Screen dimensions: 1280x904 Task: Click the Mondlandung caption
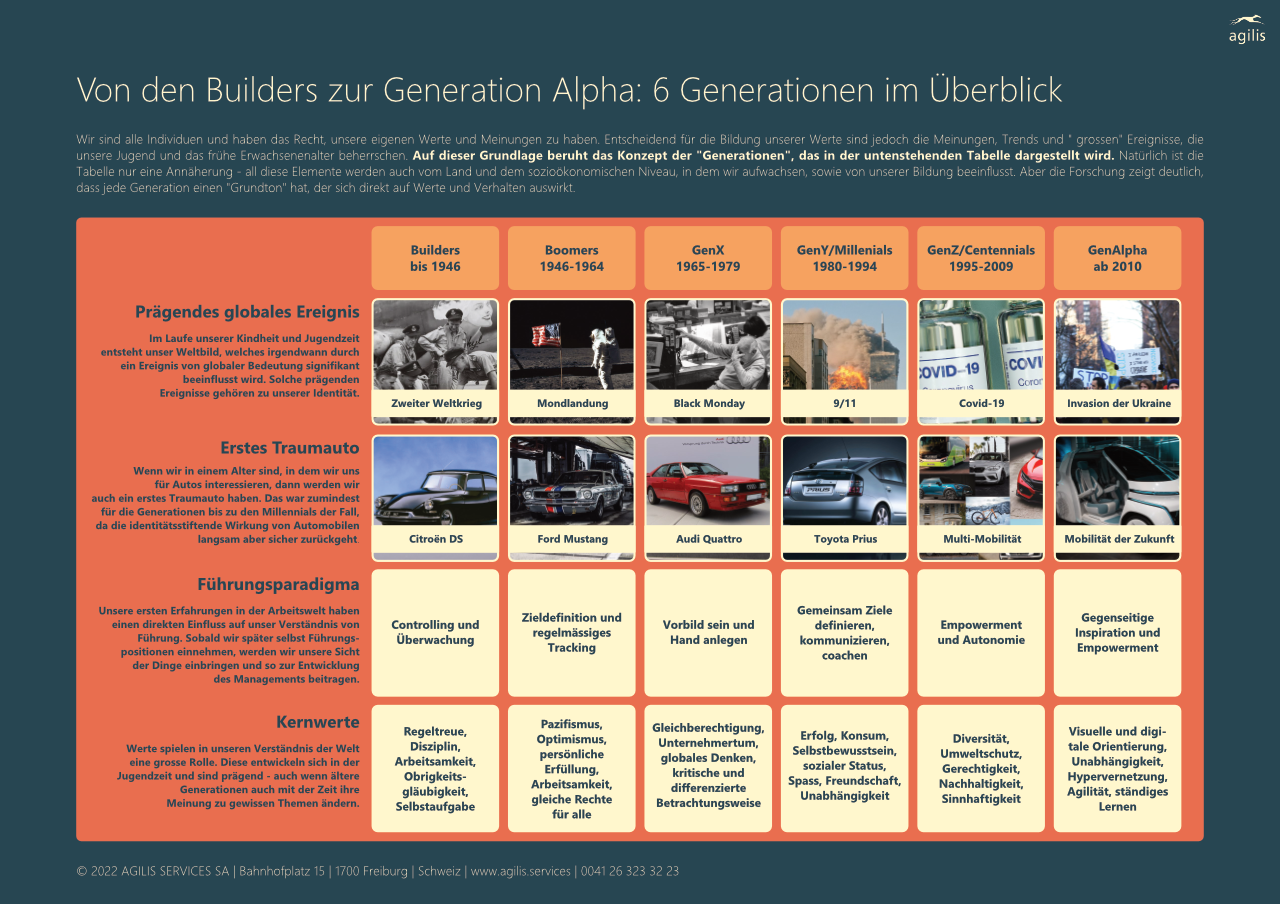[x=572, y=403]
